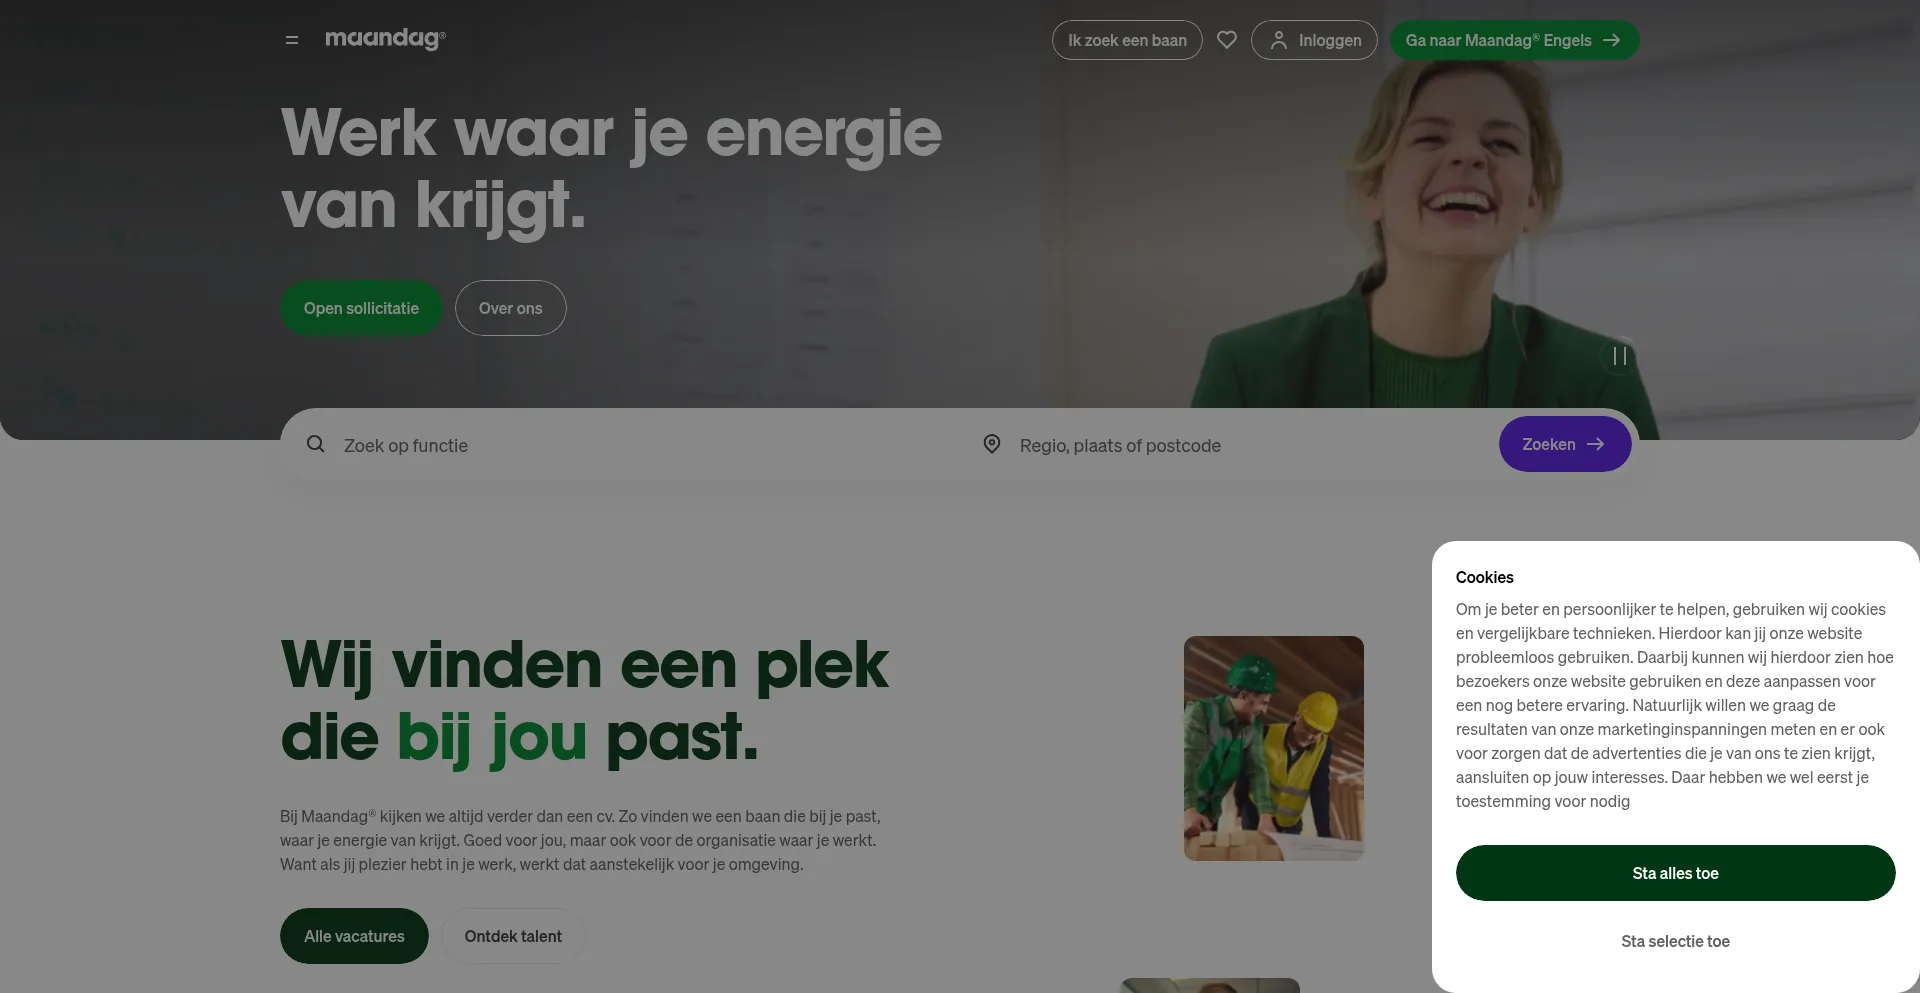Click the location pin icon
The height and width of the screenshot is (993, 1920).
click(992, 444)
